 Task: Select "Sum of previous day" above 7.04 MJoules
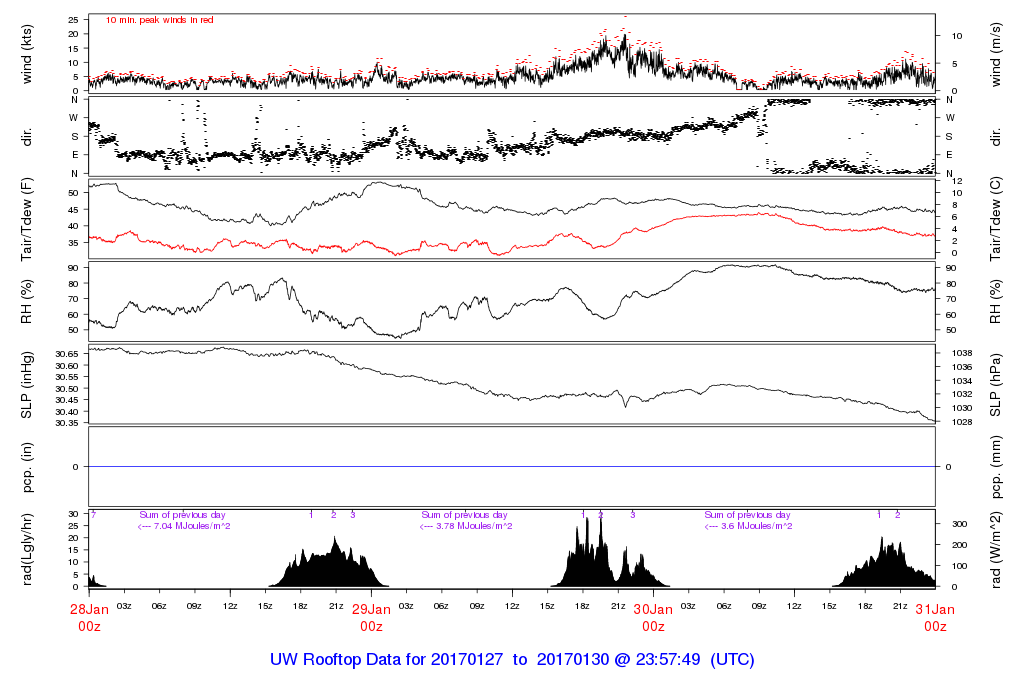click(182, 515)
